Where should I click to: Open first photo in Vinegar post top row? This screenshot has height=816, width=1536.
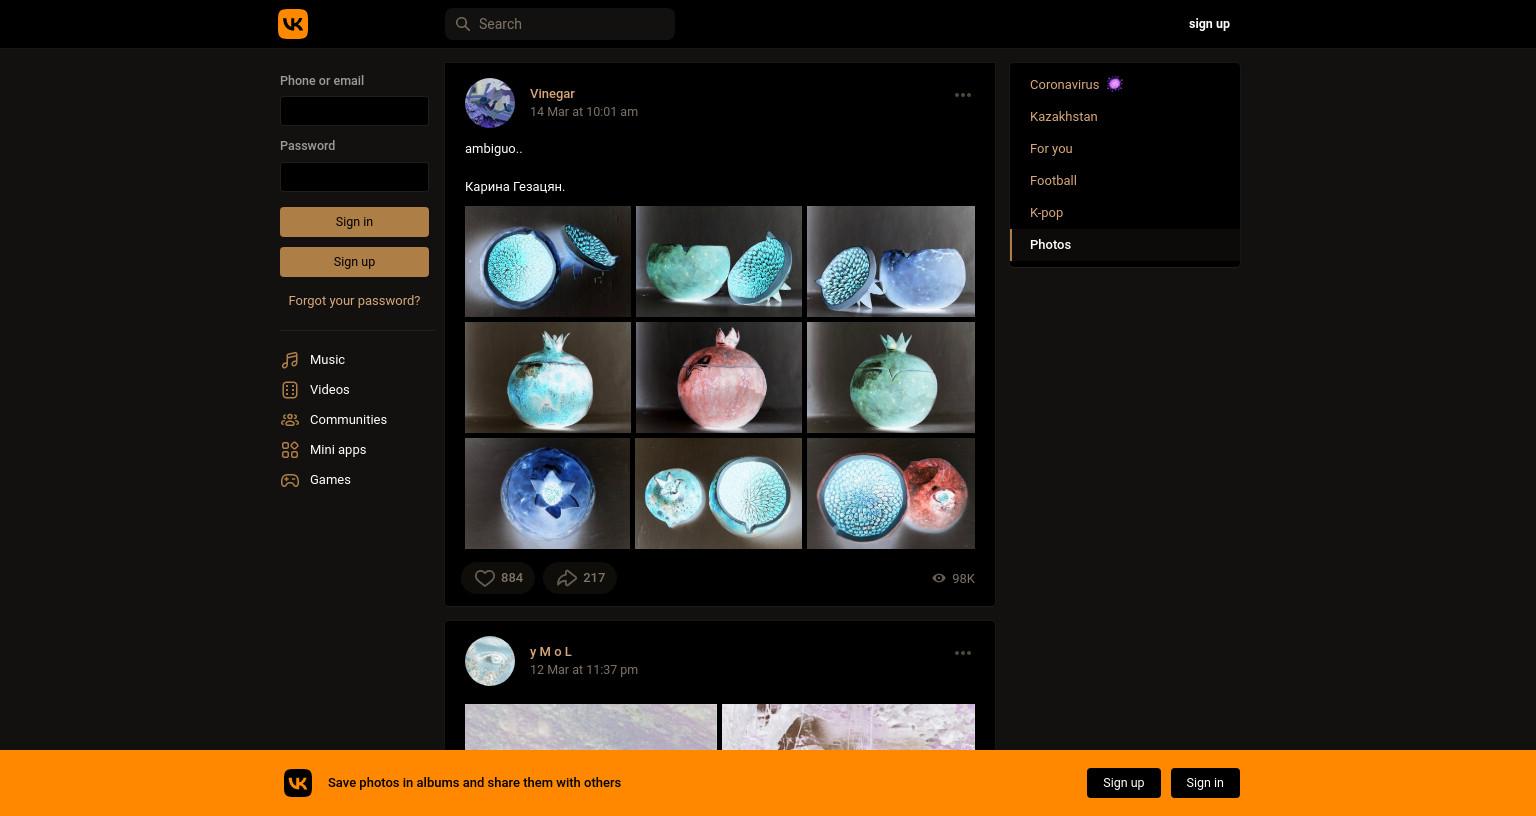tap(548, 261)
